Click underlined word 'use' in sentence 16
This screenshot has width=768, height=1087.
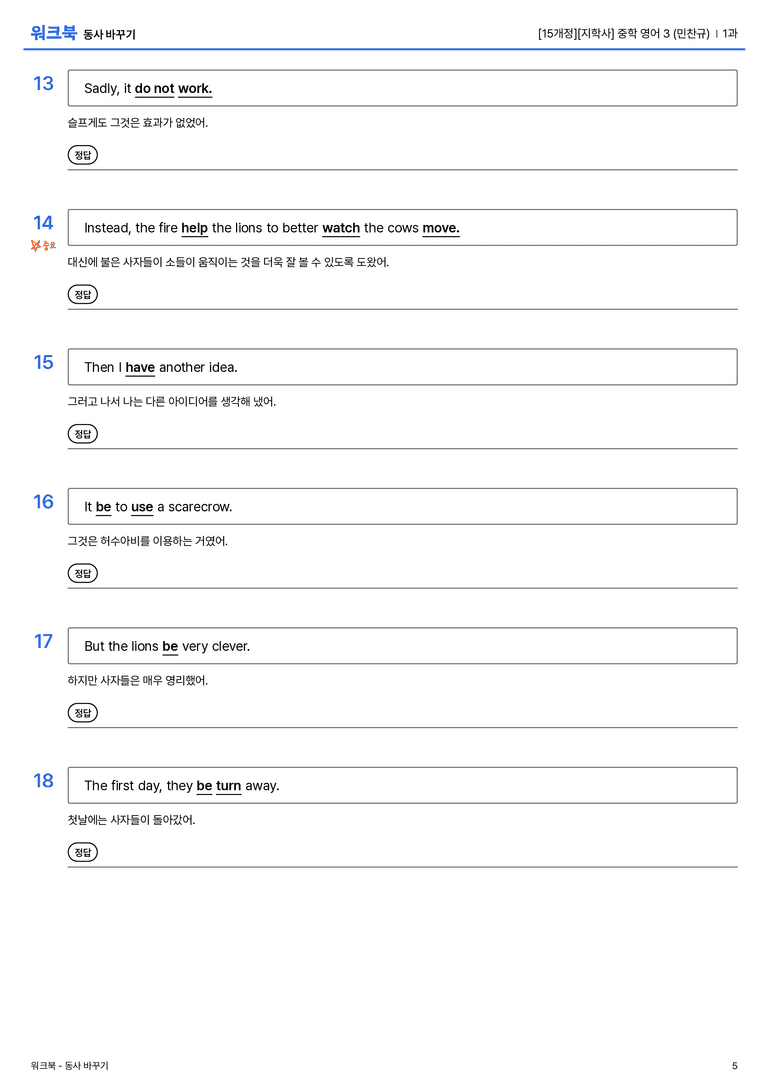tap(142, 507)
